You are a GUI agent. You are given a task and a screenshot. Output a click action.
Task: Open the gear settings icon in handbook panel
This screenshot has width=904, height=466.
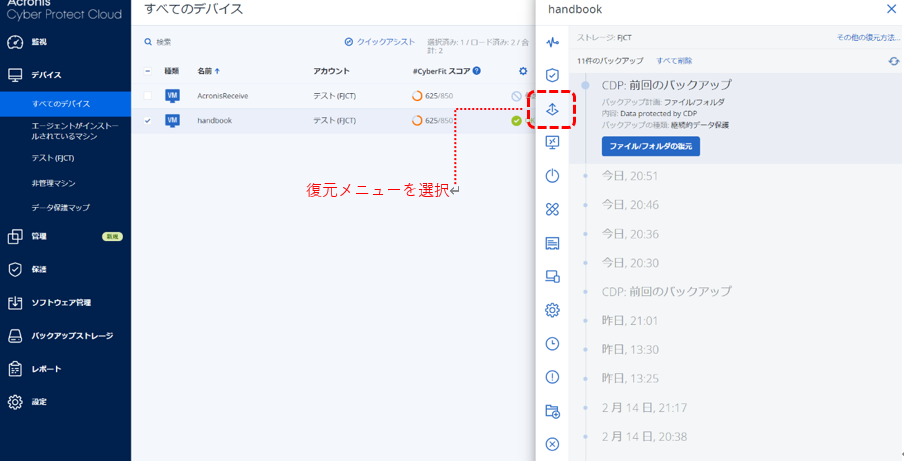[x=552, y=310]
